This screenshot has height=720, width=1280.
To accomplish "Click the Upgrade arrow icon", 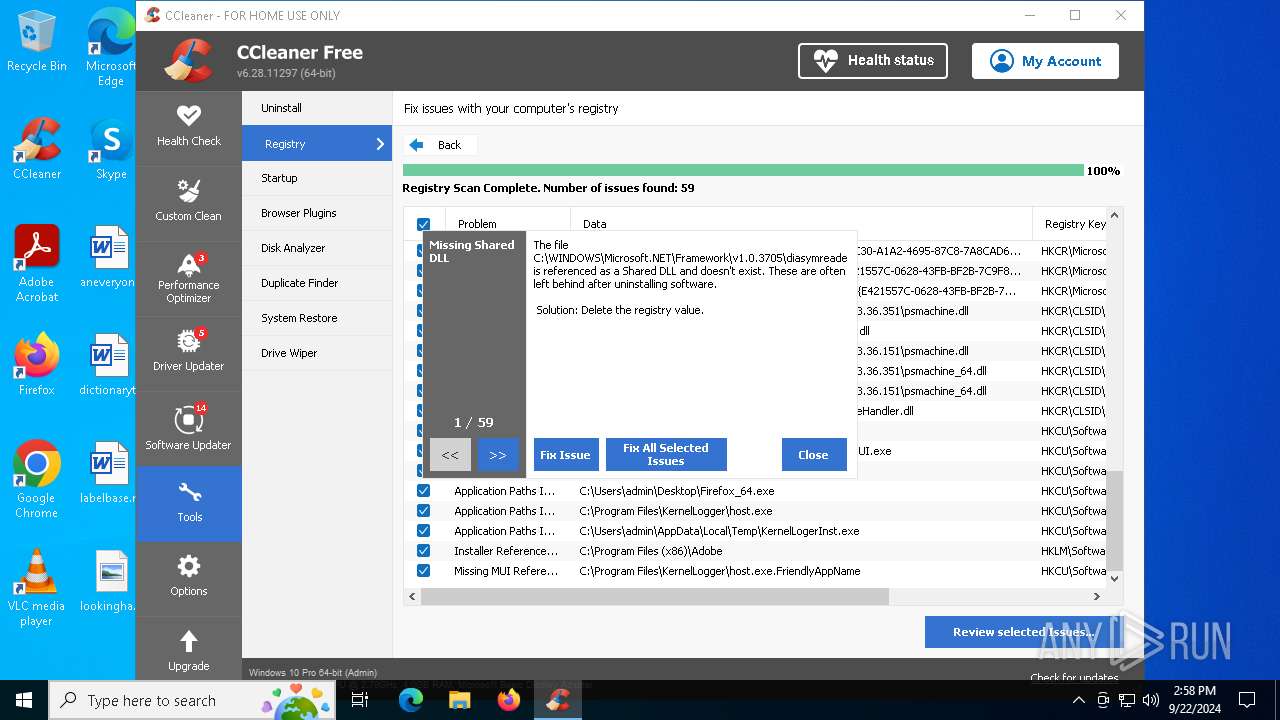I will pyautogui.click(x=188, y=641).
